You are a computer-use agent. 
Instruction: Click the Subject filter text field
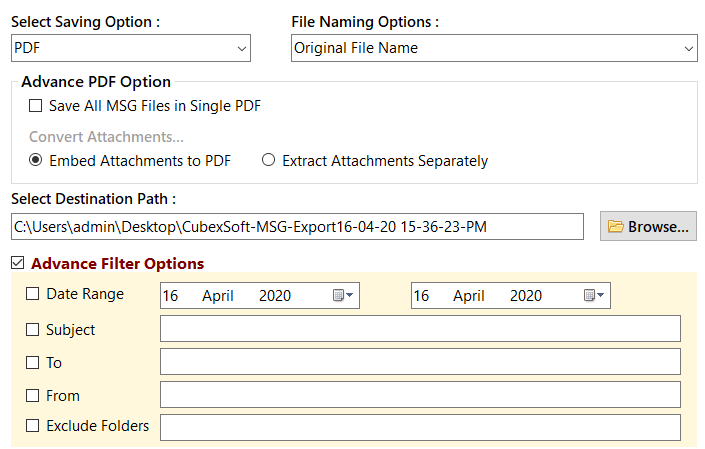coord(420,329)
